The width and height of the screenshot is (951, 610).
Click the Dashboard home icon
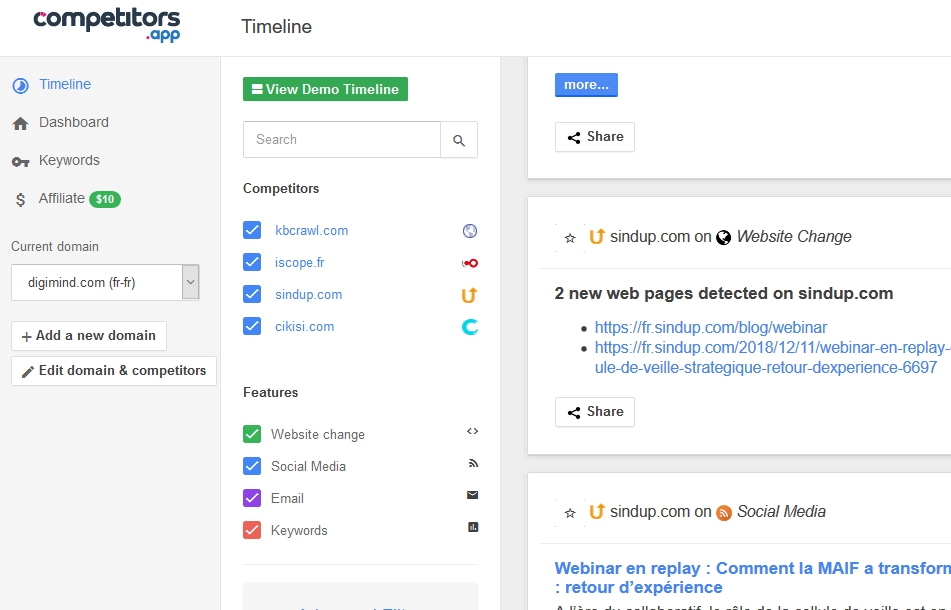coord(21,124)
